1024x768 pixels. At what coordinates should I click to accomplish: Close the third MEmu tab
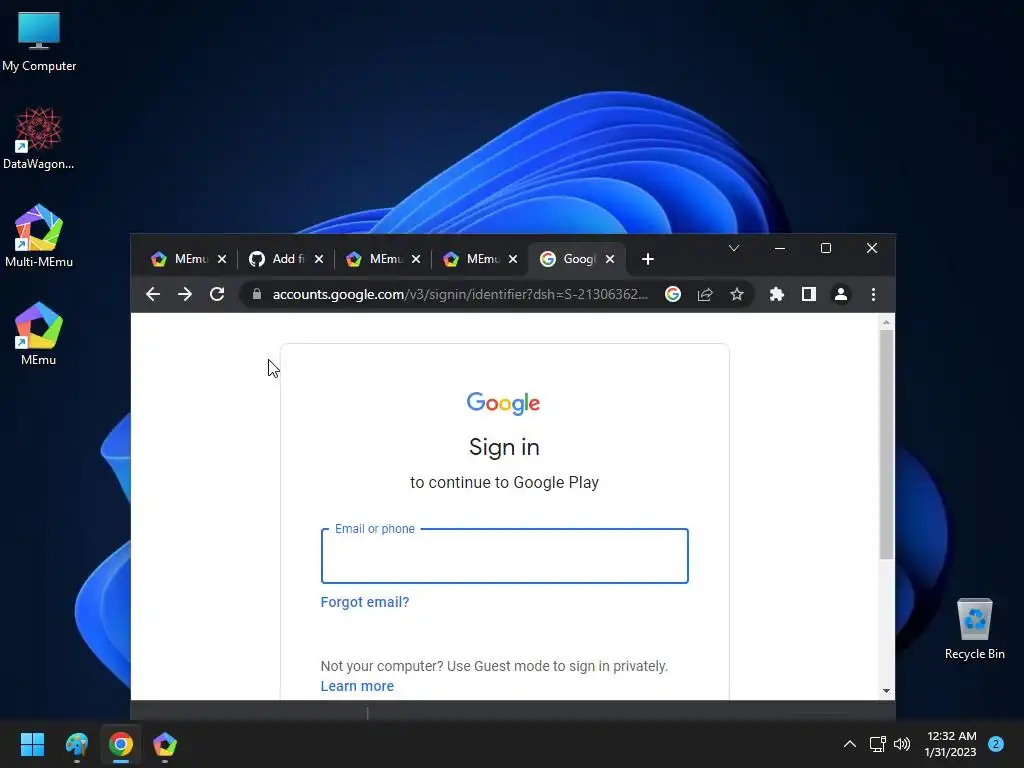[x=513, y=259]
